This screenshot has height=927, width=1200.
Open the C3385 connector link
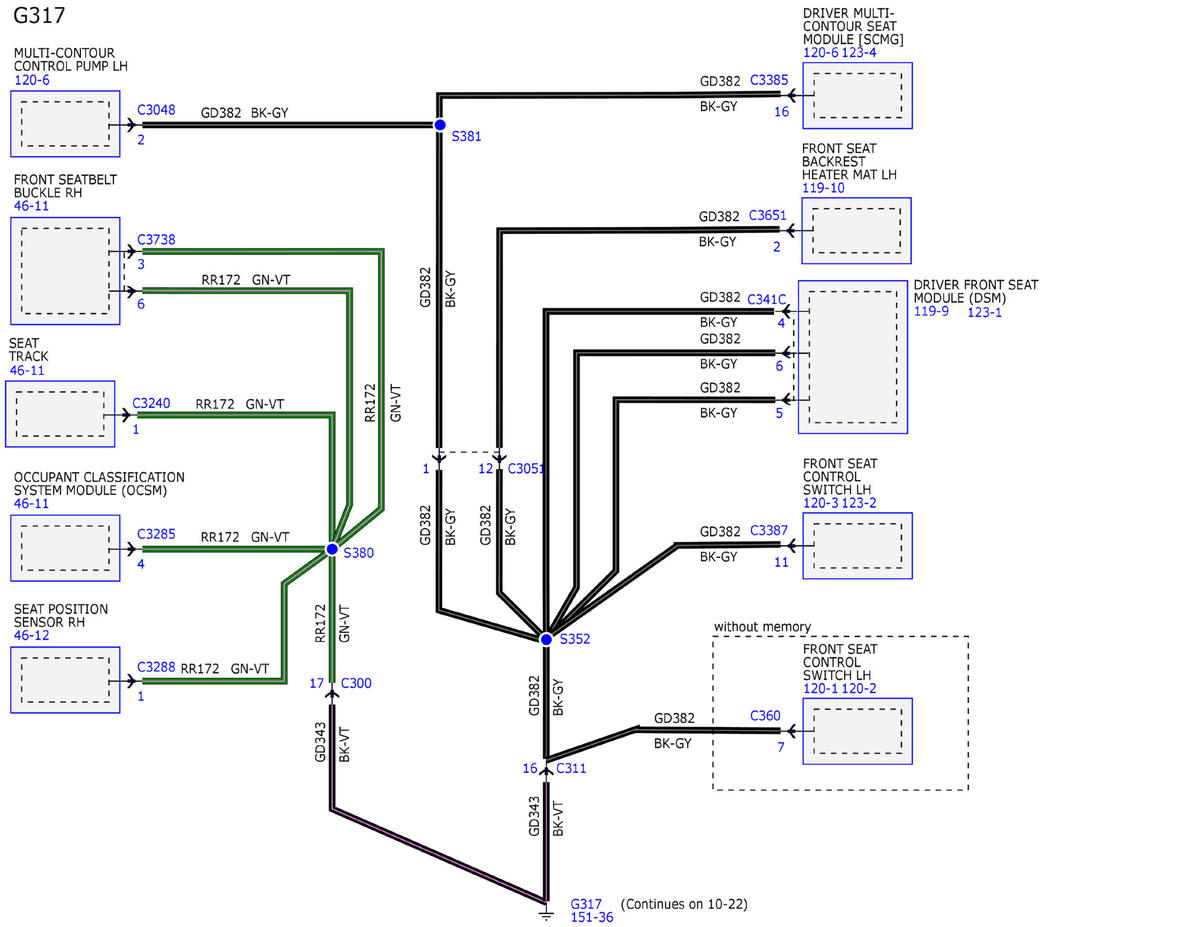(x=768, y=80)
